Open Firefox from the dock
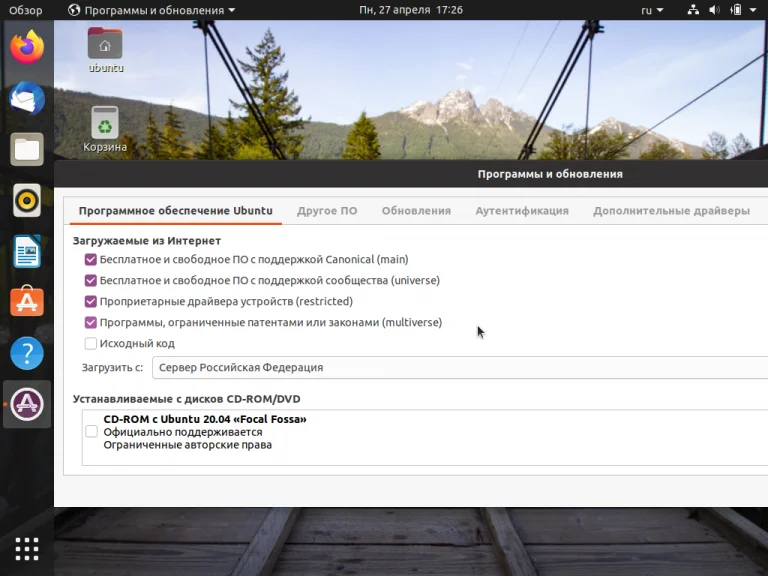The height and width of the screenshot is (576, 768). (x=27, y=47)
